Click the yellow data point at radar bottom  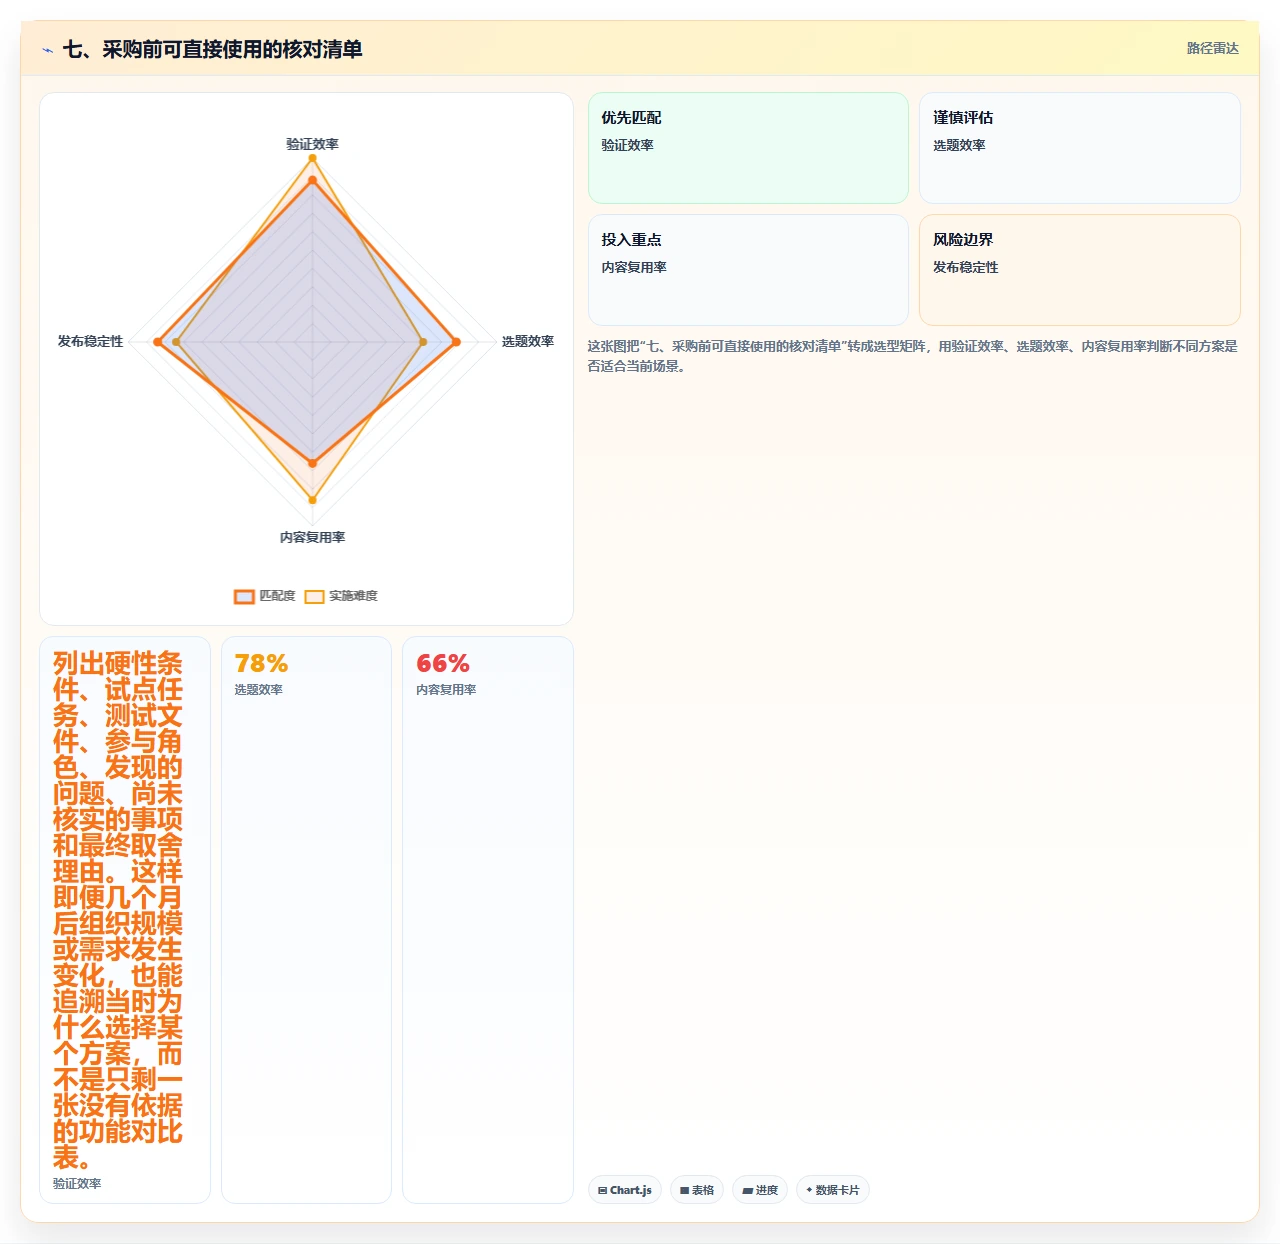(x=312, y=500)
